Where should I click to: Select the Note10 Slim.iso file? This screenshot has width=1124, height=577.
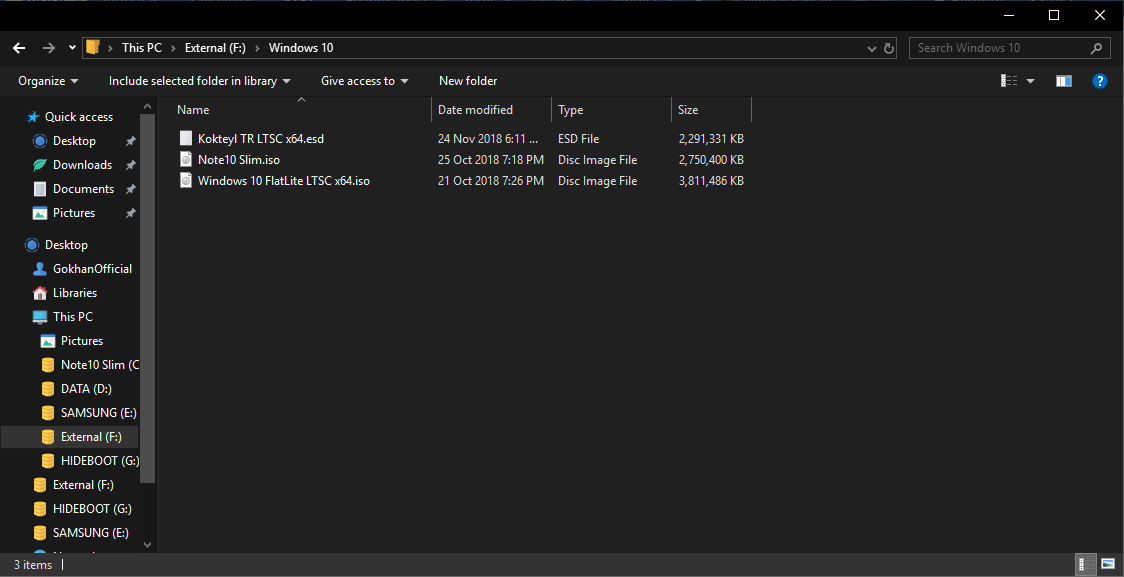click(x=239, y=160)
